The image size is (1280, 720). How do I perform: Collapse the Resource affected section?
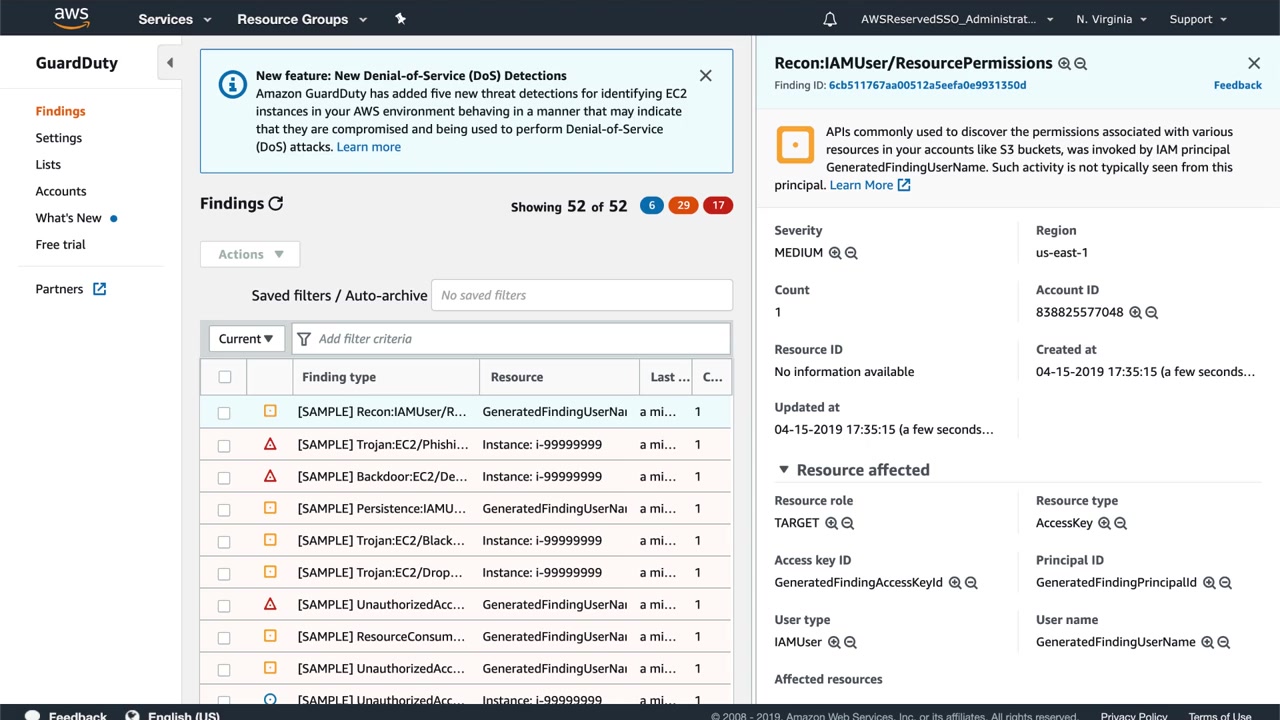click(785, 470)
